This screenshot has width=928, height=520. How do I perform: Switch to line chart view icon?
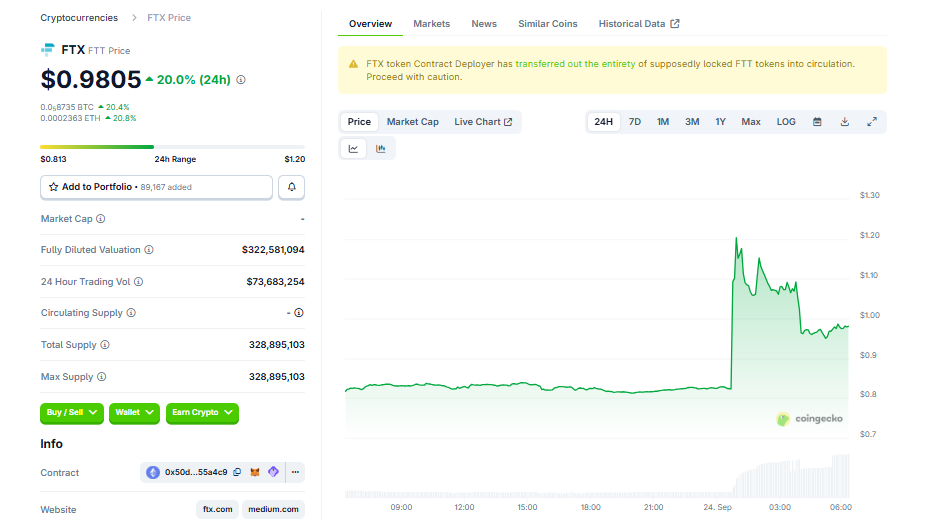(x=353, y=148)
